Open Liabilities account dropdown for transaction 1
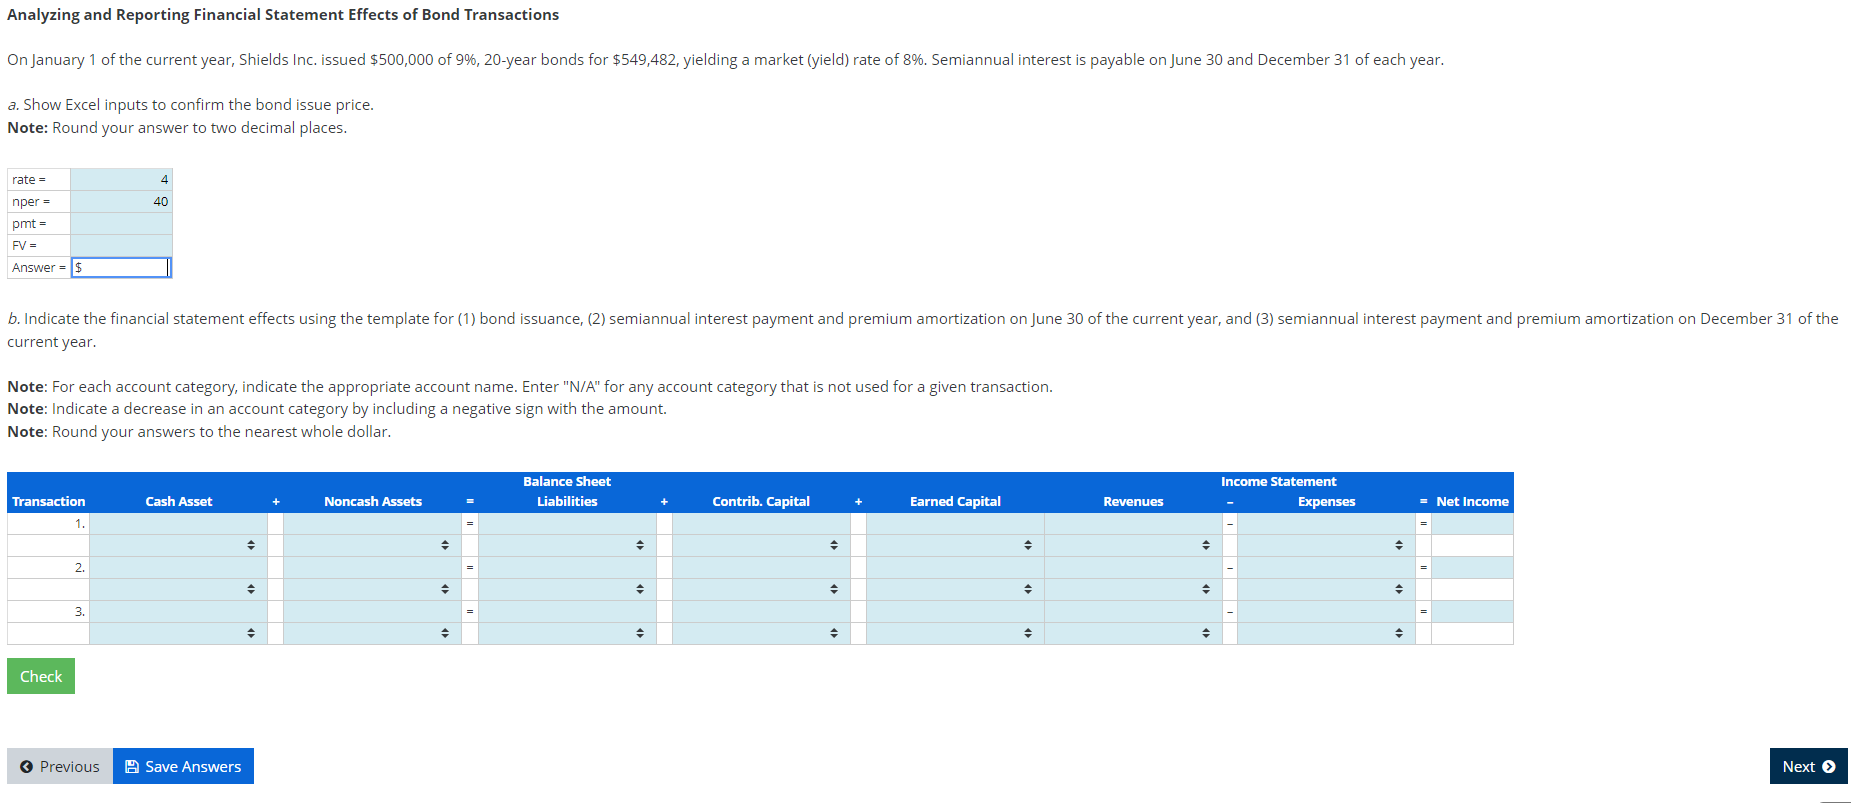The image size is (1851, 803). [567, 545]
